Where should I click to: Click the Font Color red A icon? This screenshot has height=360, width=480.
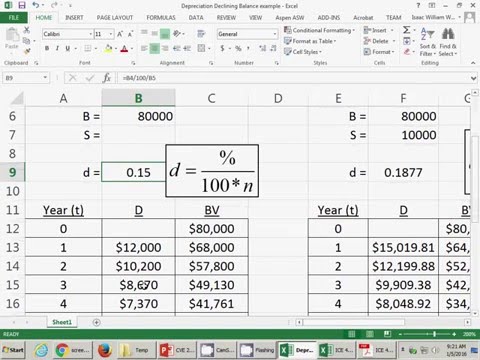coord(124,49)
